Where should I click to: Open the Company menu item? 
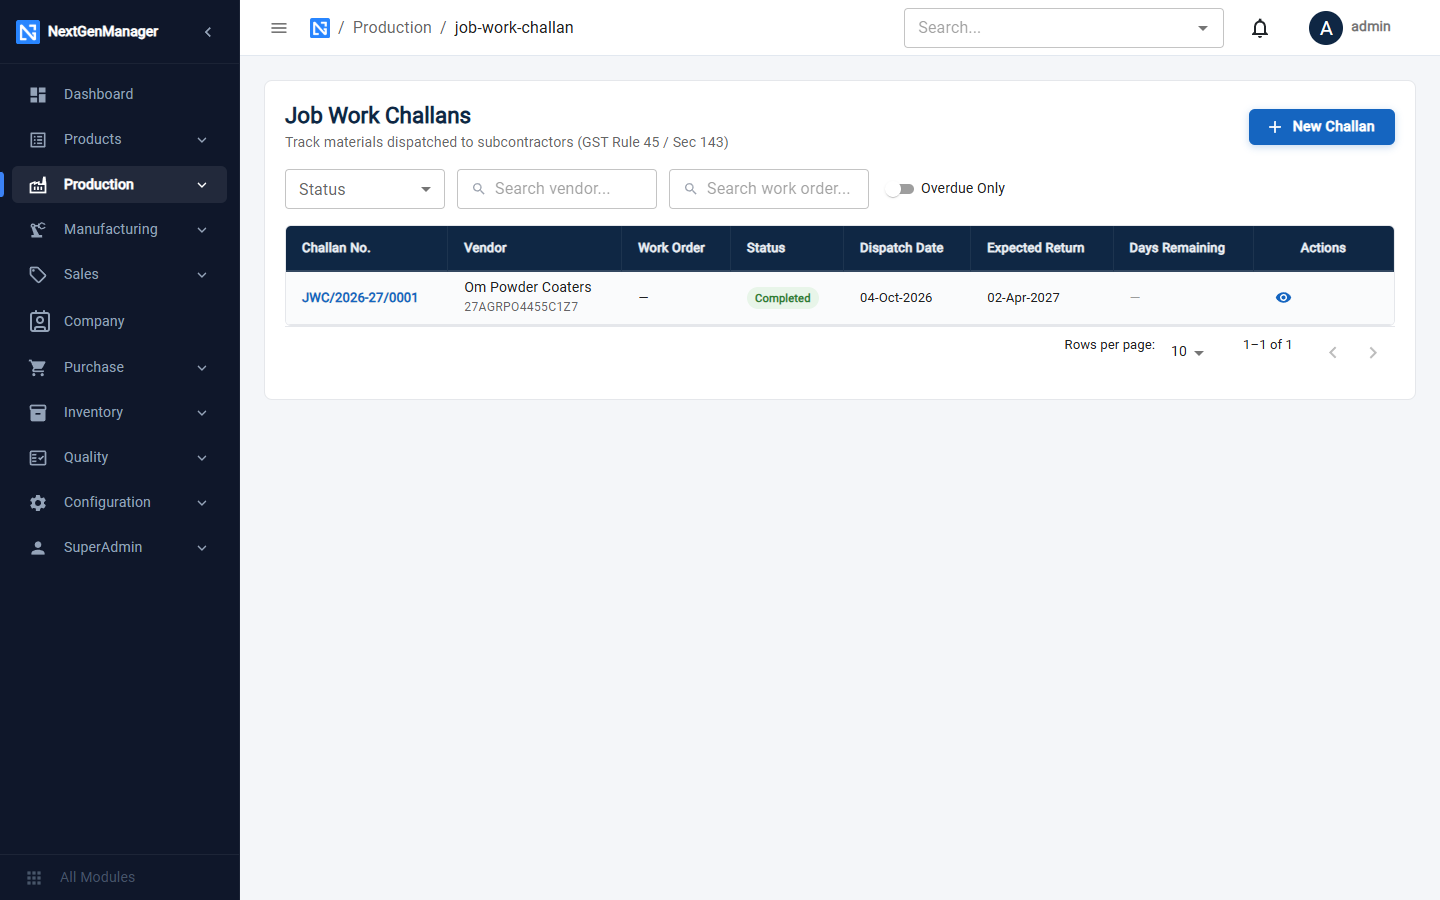pyautogui.click(x=120, y=321)
